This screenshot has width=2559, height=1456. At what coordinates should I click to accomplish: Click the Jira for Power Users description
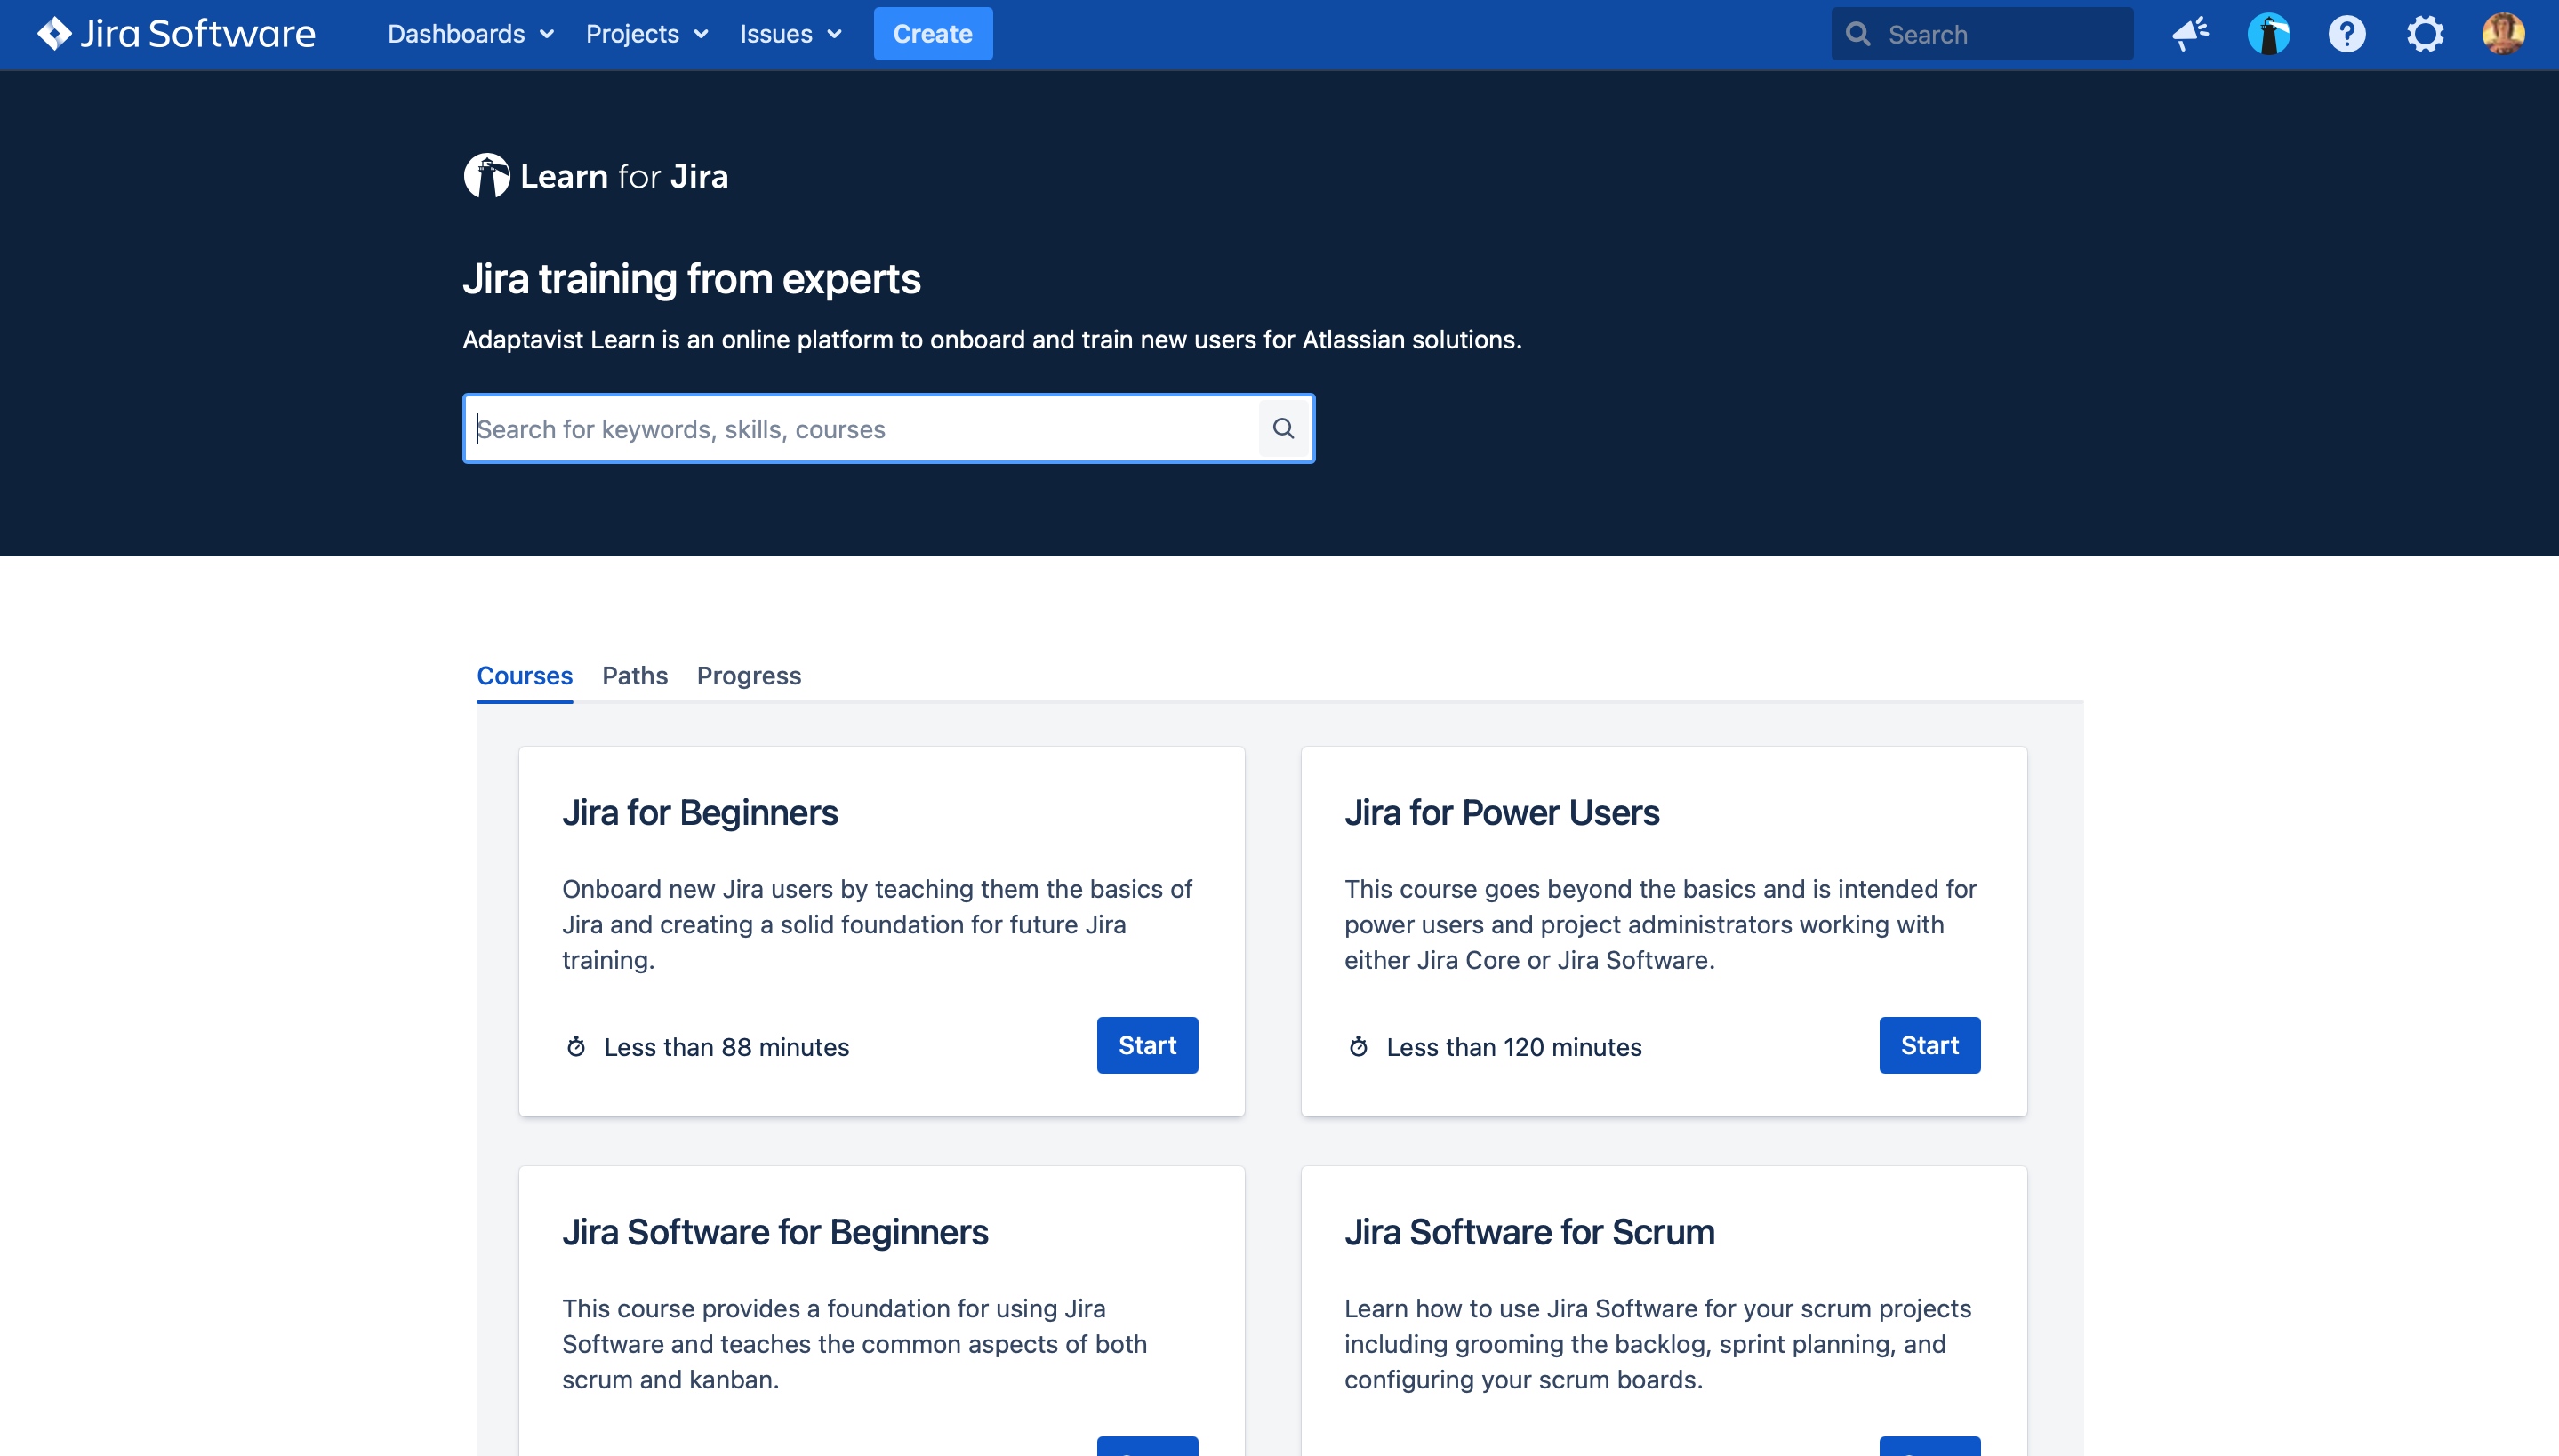[x=1660, y=924]
